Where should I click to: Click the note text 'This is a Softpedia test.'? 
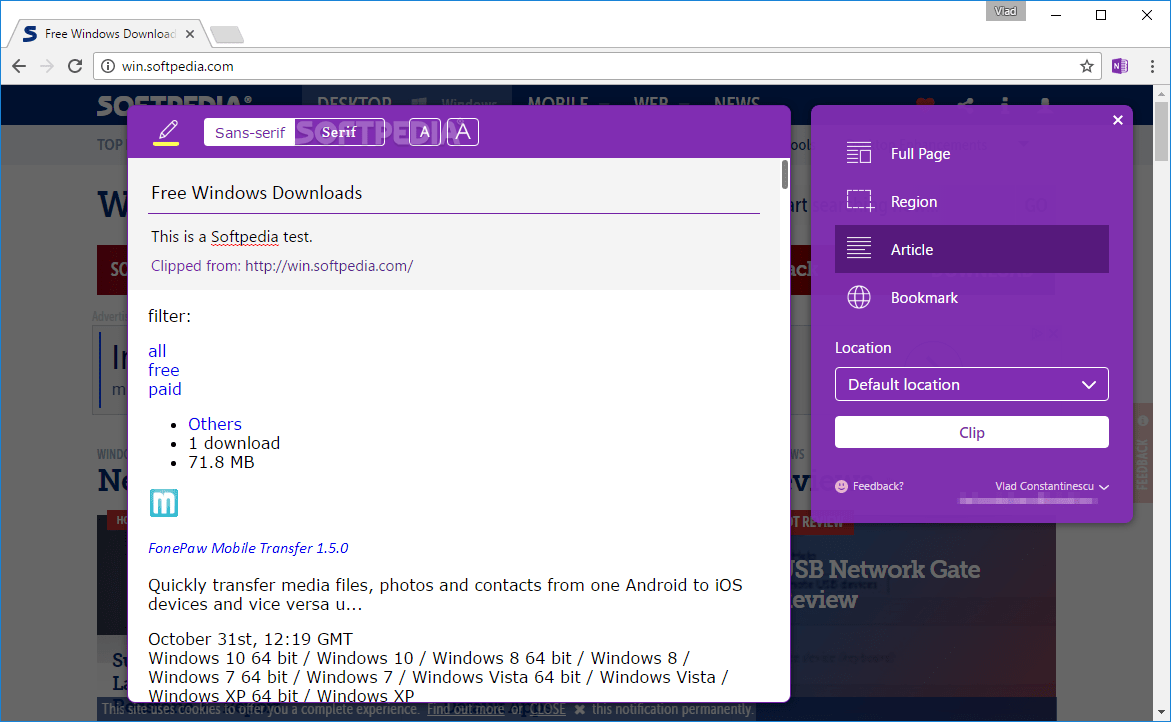coord(232,237)
